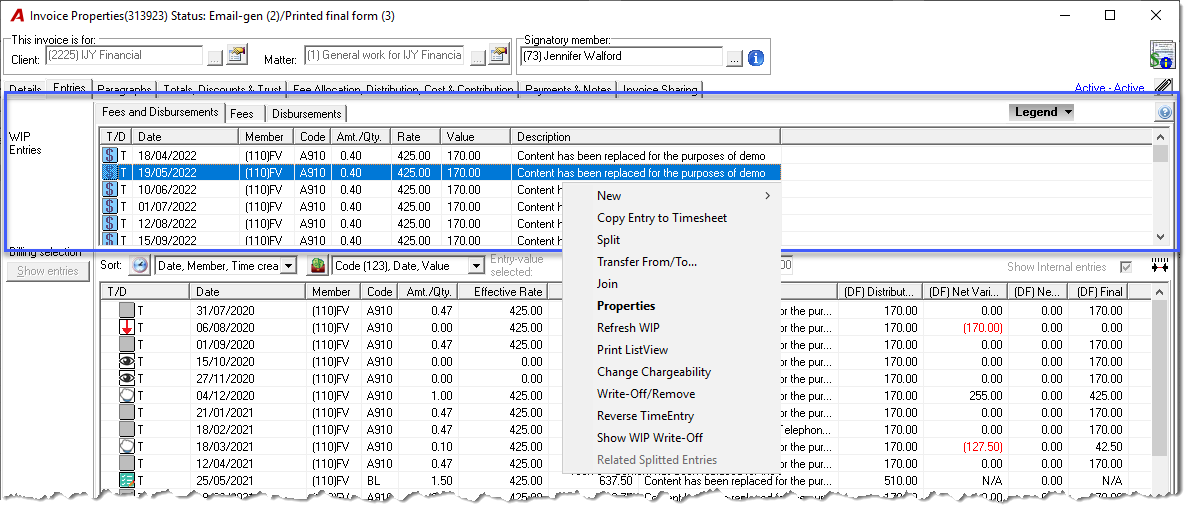
Task: Select Join from the context menu
Action: (x=671, y=283)
